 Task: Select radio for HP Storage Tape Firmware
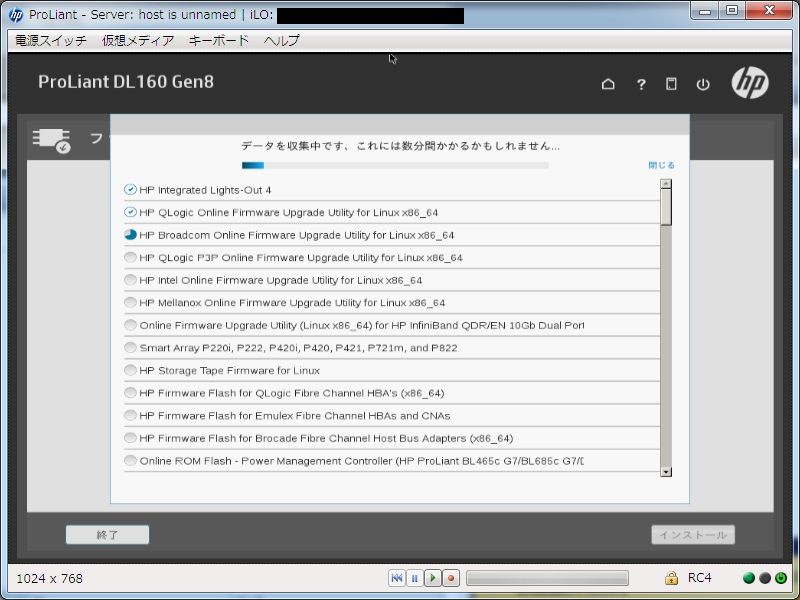(130, 370)
